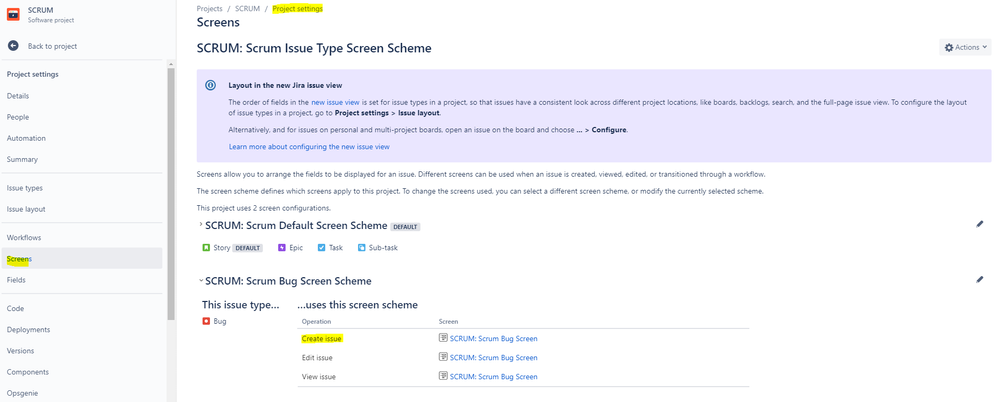
Task: Expand the Scrum Default Screen Scheme section
Action: click(x=201, y=224)
